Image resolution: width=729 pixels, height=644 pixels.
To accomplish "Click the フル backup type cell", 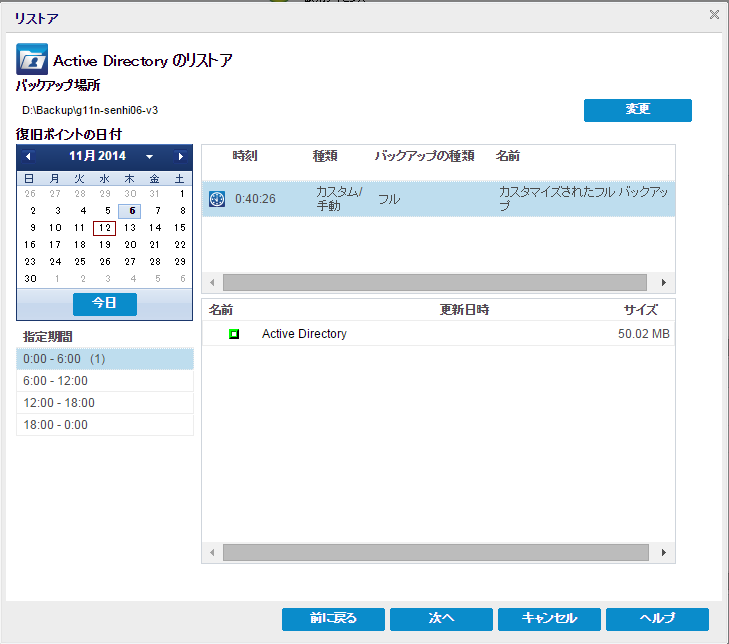I will [x=389, y=199].
